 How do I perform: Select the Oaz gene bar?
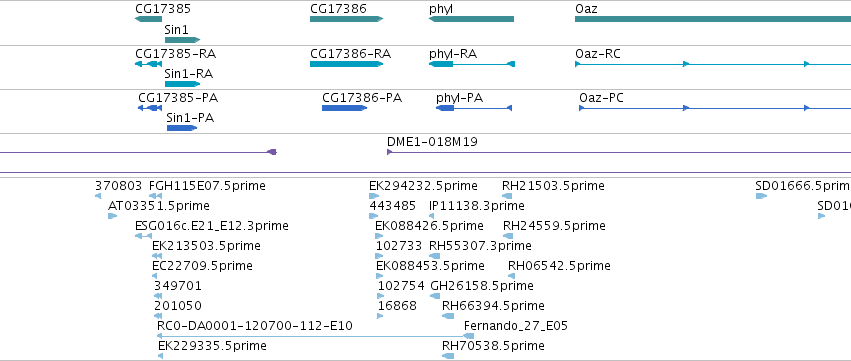pyautogui.click(x=713, y=19)
